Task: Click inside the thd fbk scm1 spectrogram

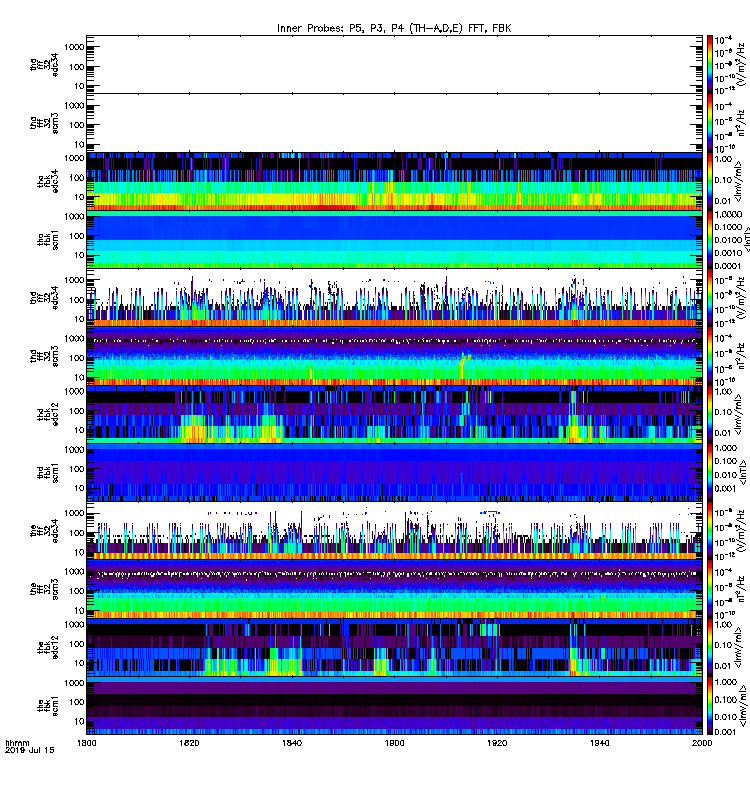Action: (394, 472)
